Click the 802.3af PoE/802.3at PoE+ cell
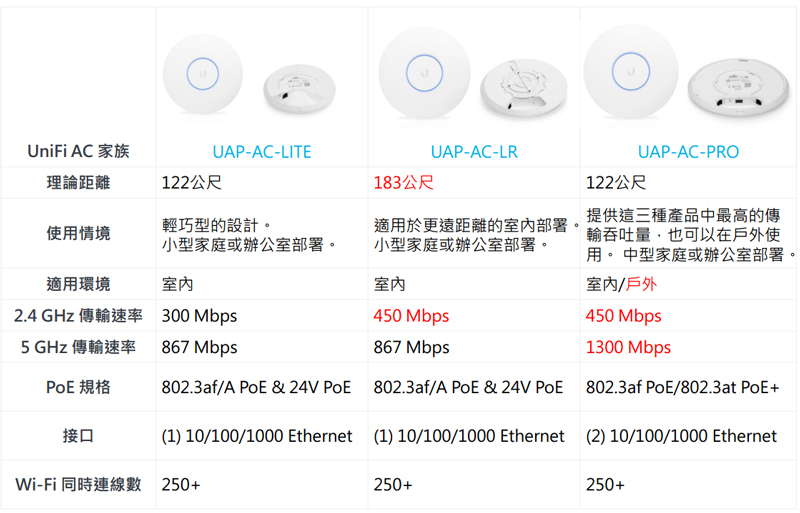Image resolution: width=800 pixels, height=513 pixels. (683, 387)
